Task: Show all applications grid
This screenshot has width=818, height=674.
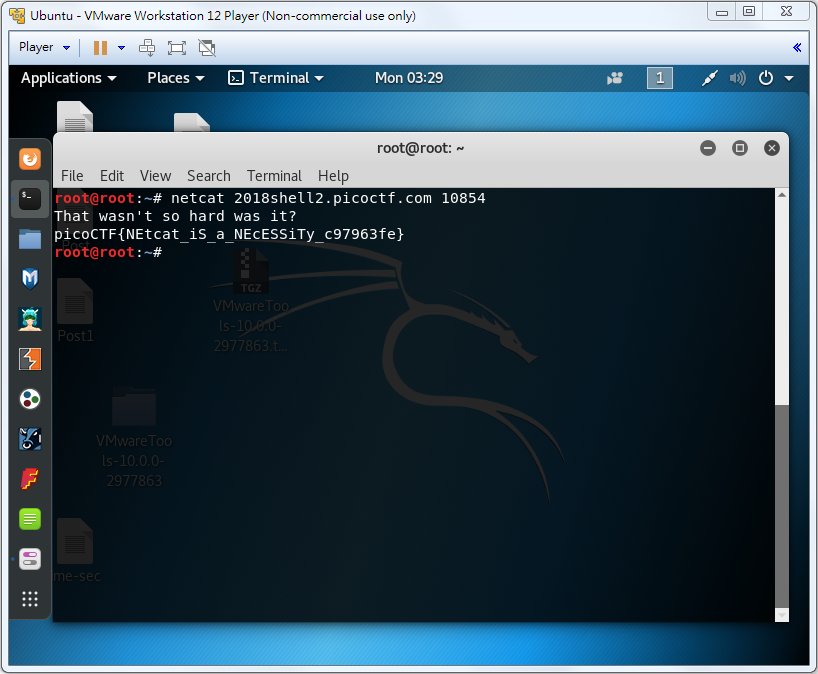Action: pos(30,599)
